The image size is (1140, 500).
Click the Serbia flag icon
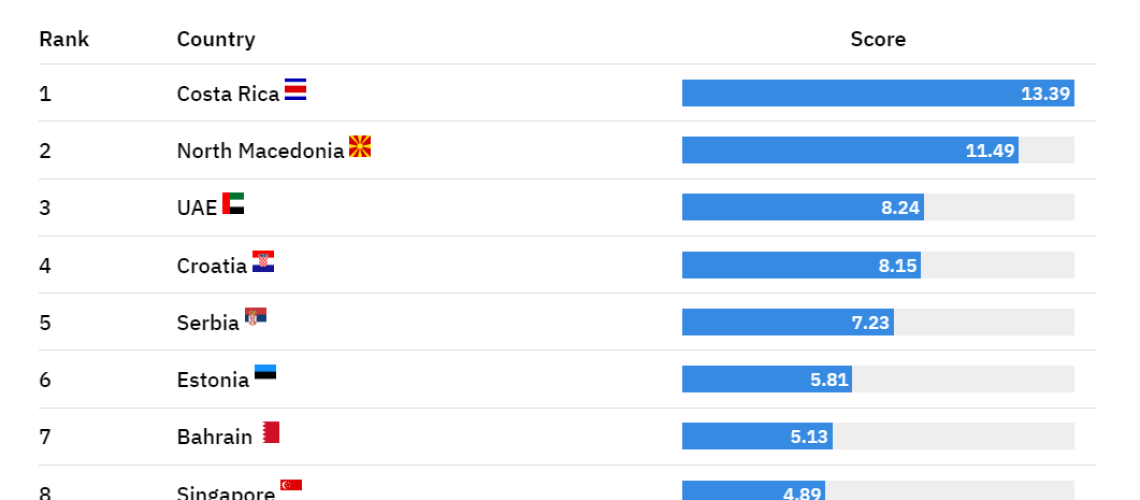256,318
